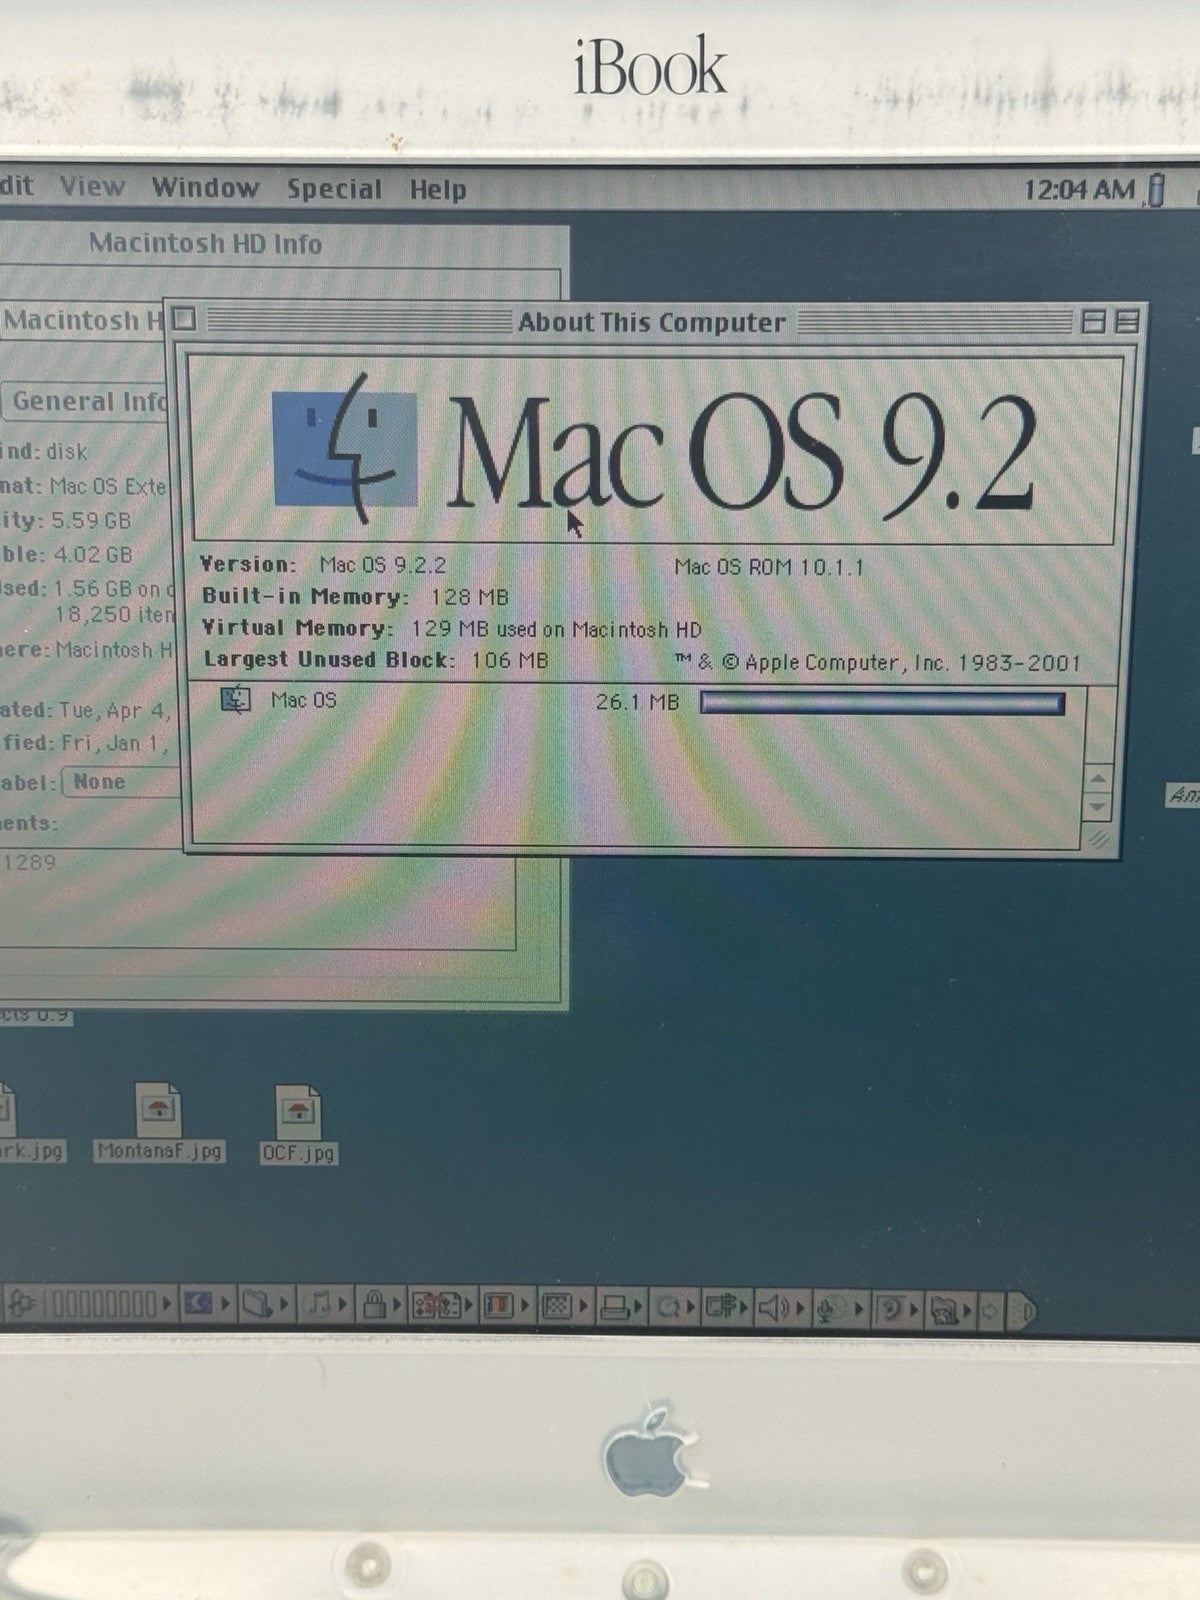Click the Apple Computer copyright text

point(879,662)
